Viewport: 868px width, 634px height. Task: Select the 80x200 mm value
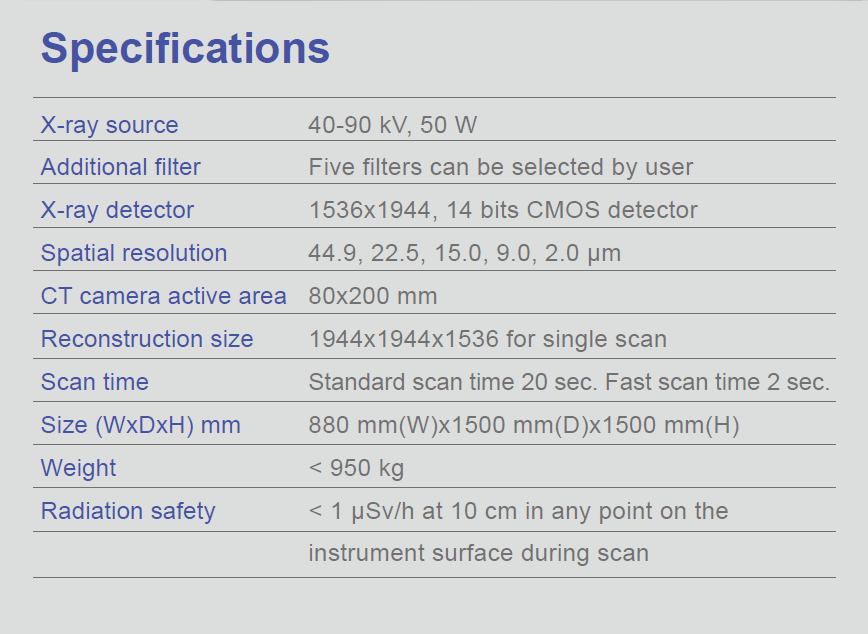tap(372, 296)
